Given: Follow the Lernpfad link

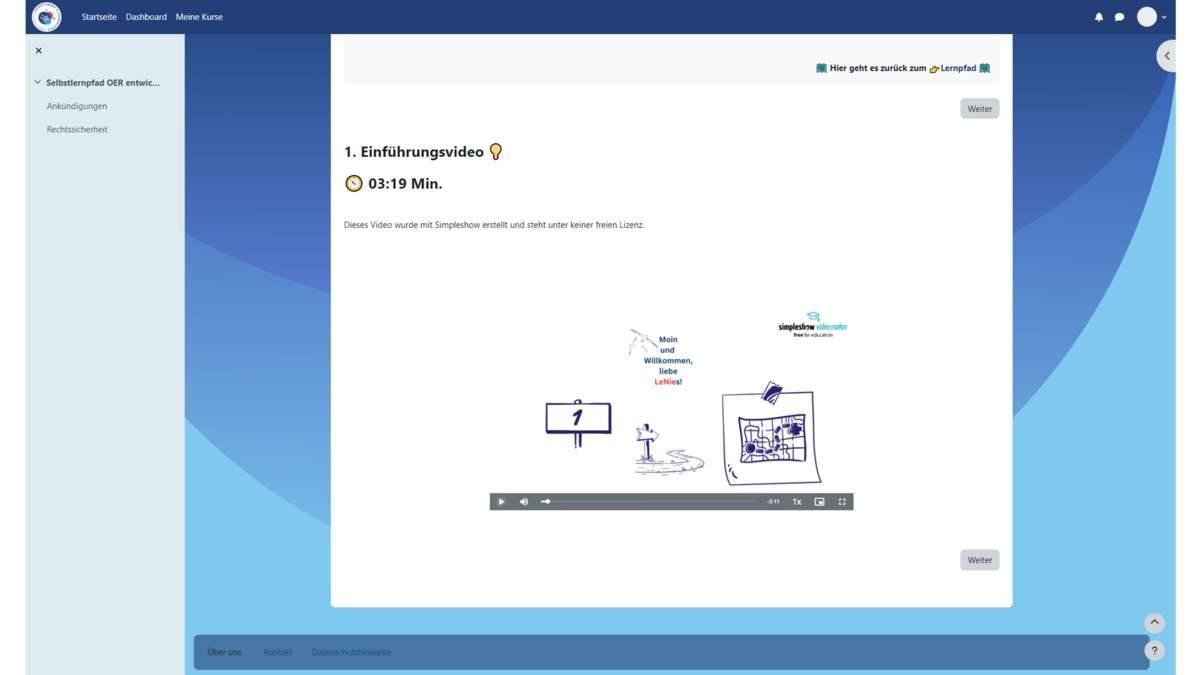Looking at the screenshot, I should [x=958, y=68].
